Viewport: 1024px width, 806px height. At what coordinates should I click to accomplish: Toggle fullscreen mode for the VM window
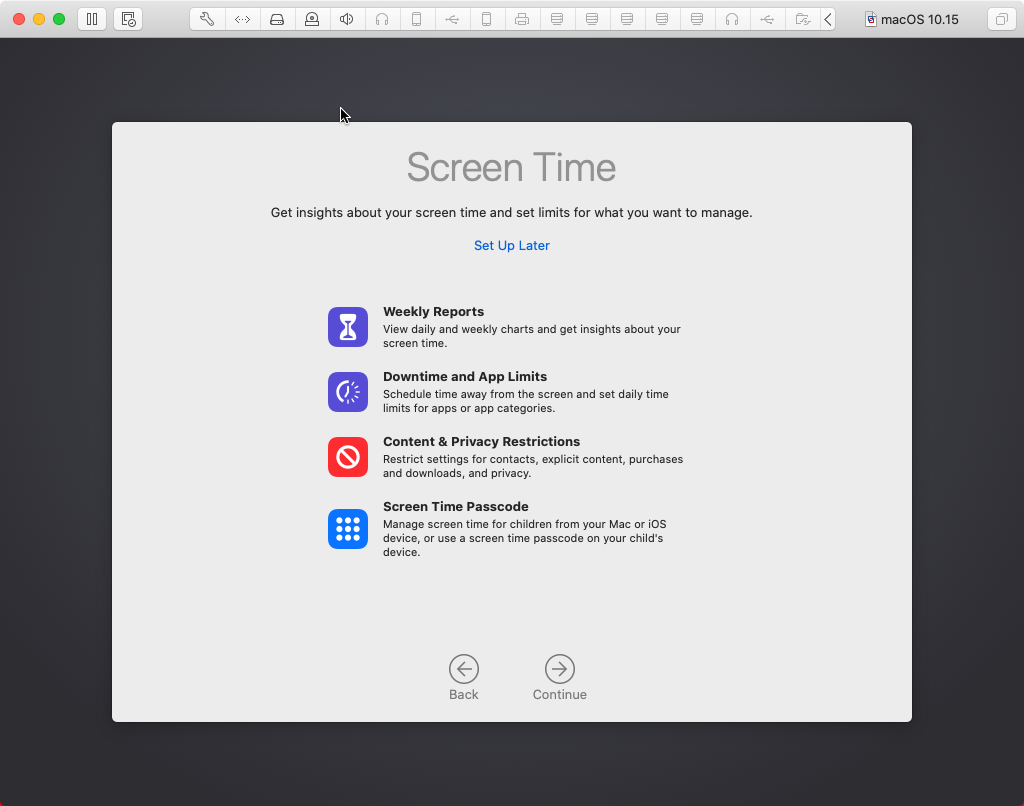pyautogui.click(x=1002, y=18)
